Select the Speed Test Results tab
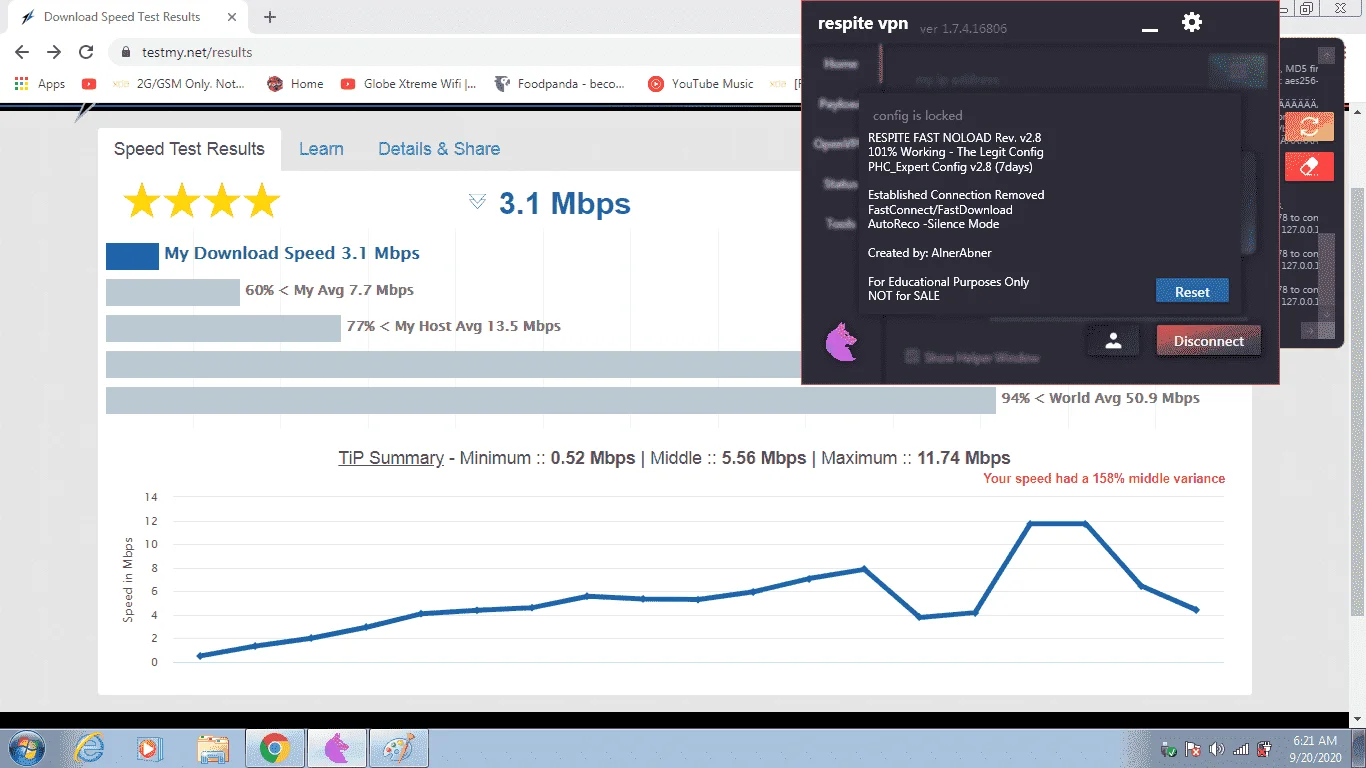 [x=189, y=149]
